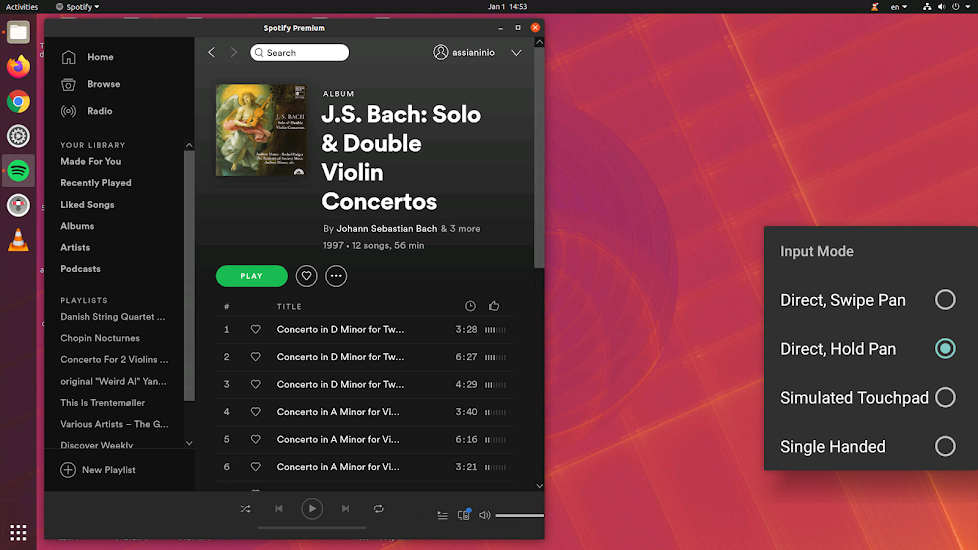Click the '& 3 more' artists link
This screenshot has height=550, width=978.
point(460,229)
